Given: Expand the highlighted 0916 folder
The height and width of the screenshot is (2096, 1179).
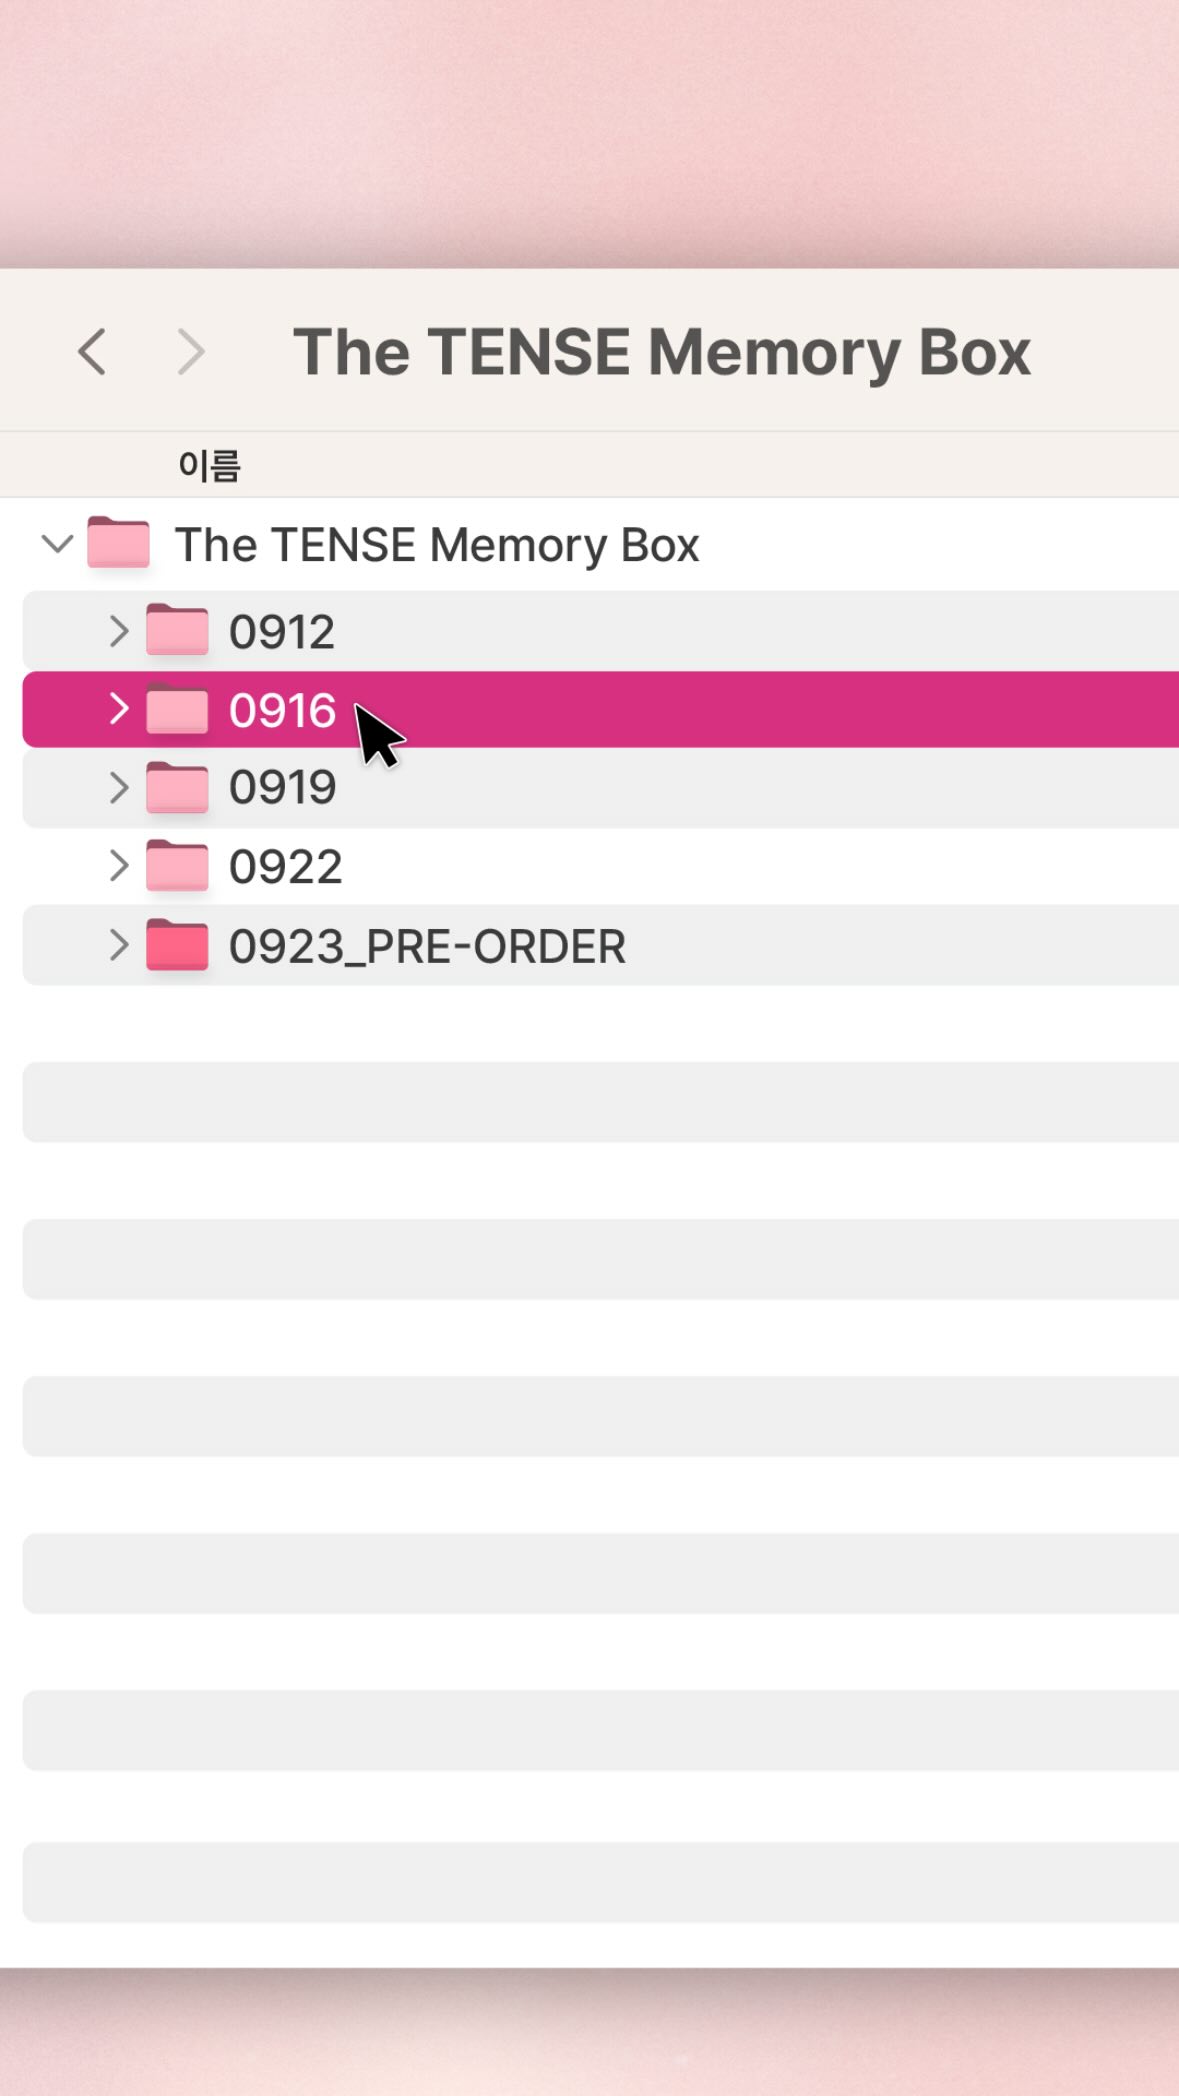Looking at the screenshot, I should click(x=118, y=709).
